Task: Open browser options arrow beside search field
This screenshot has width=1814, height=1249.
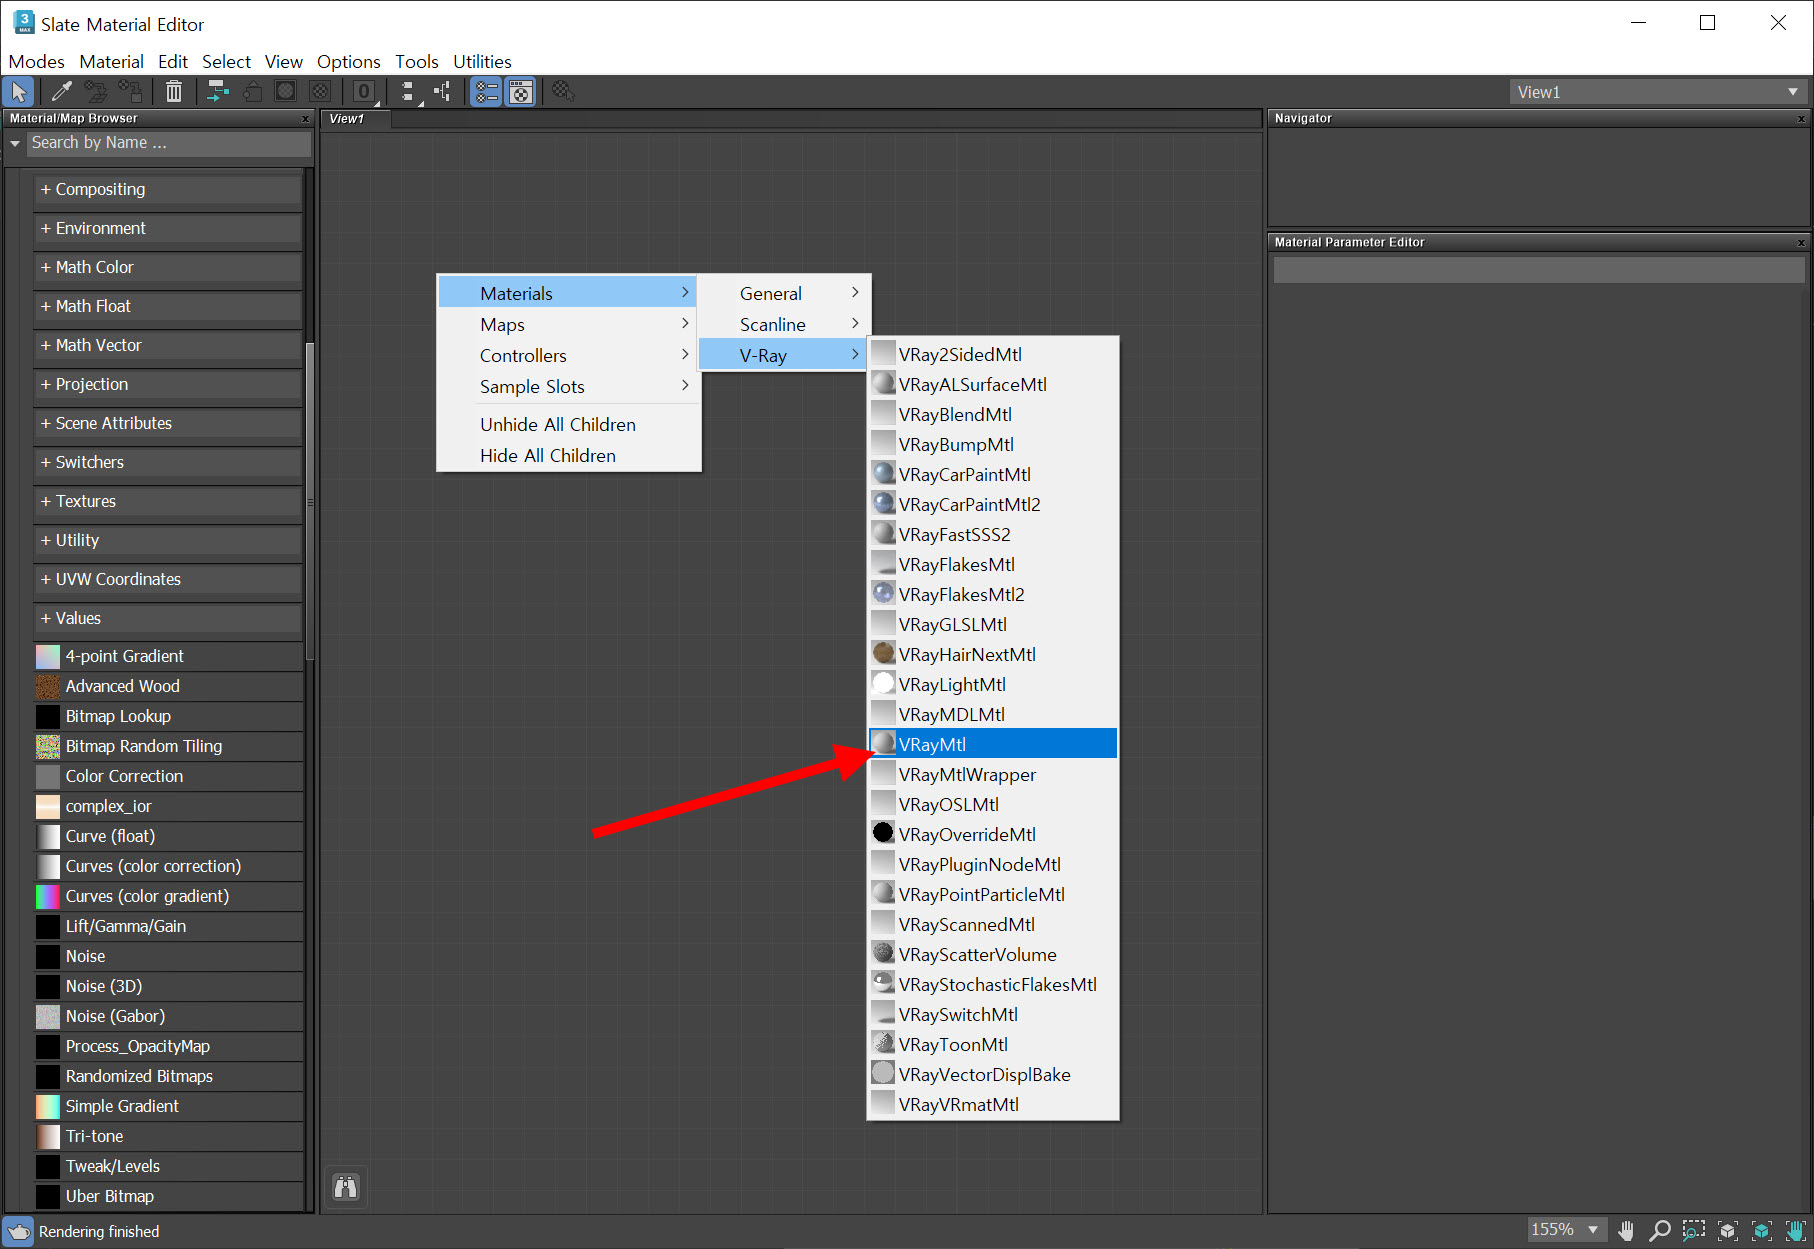Action: (15, 143)
